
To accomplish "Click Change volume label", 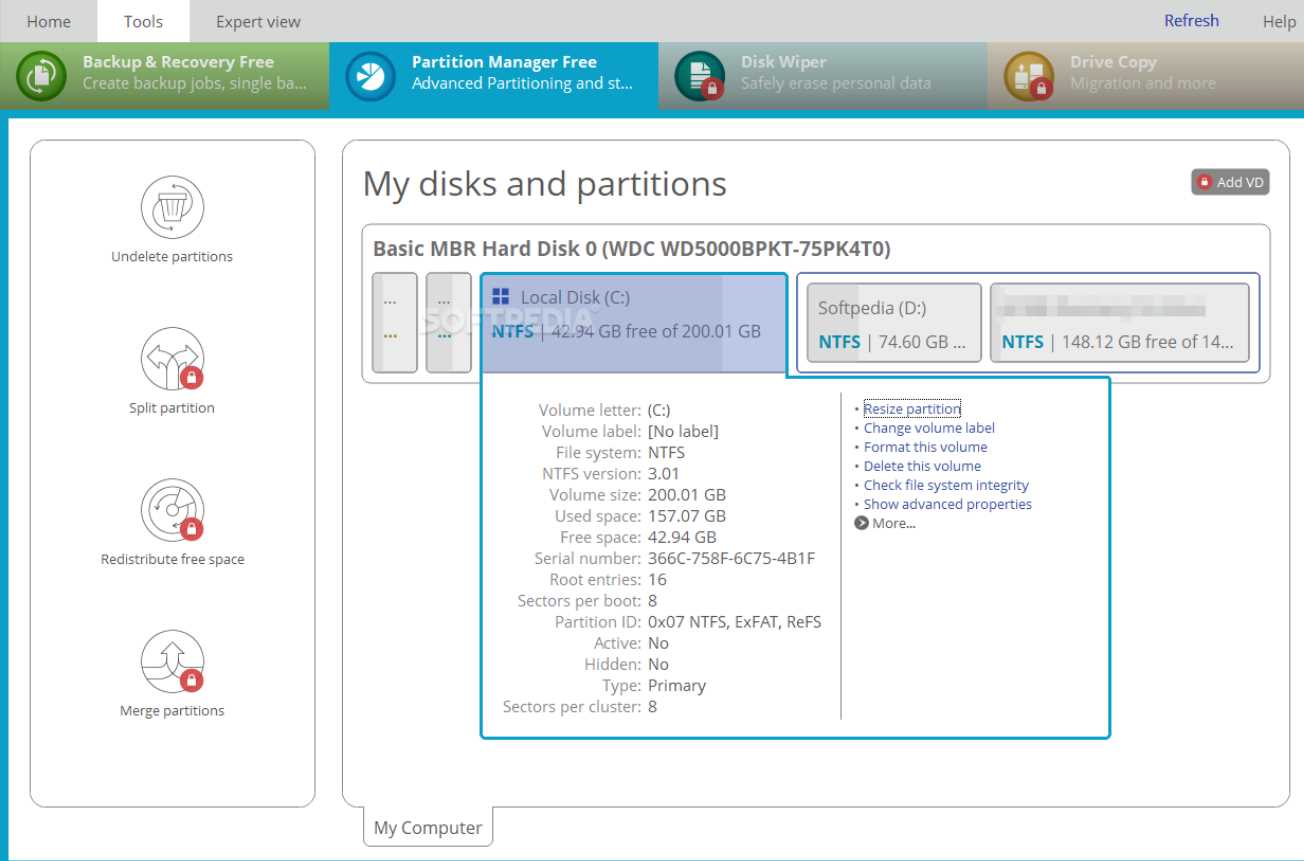I will click(928, 427).
